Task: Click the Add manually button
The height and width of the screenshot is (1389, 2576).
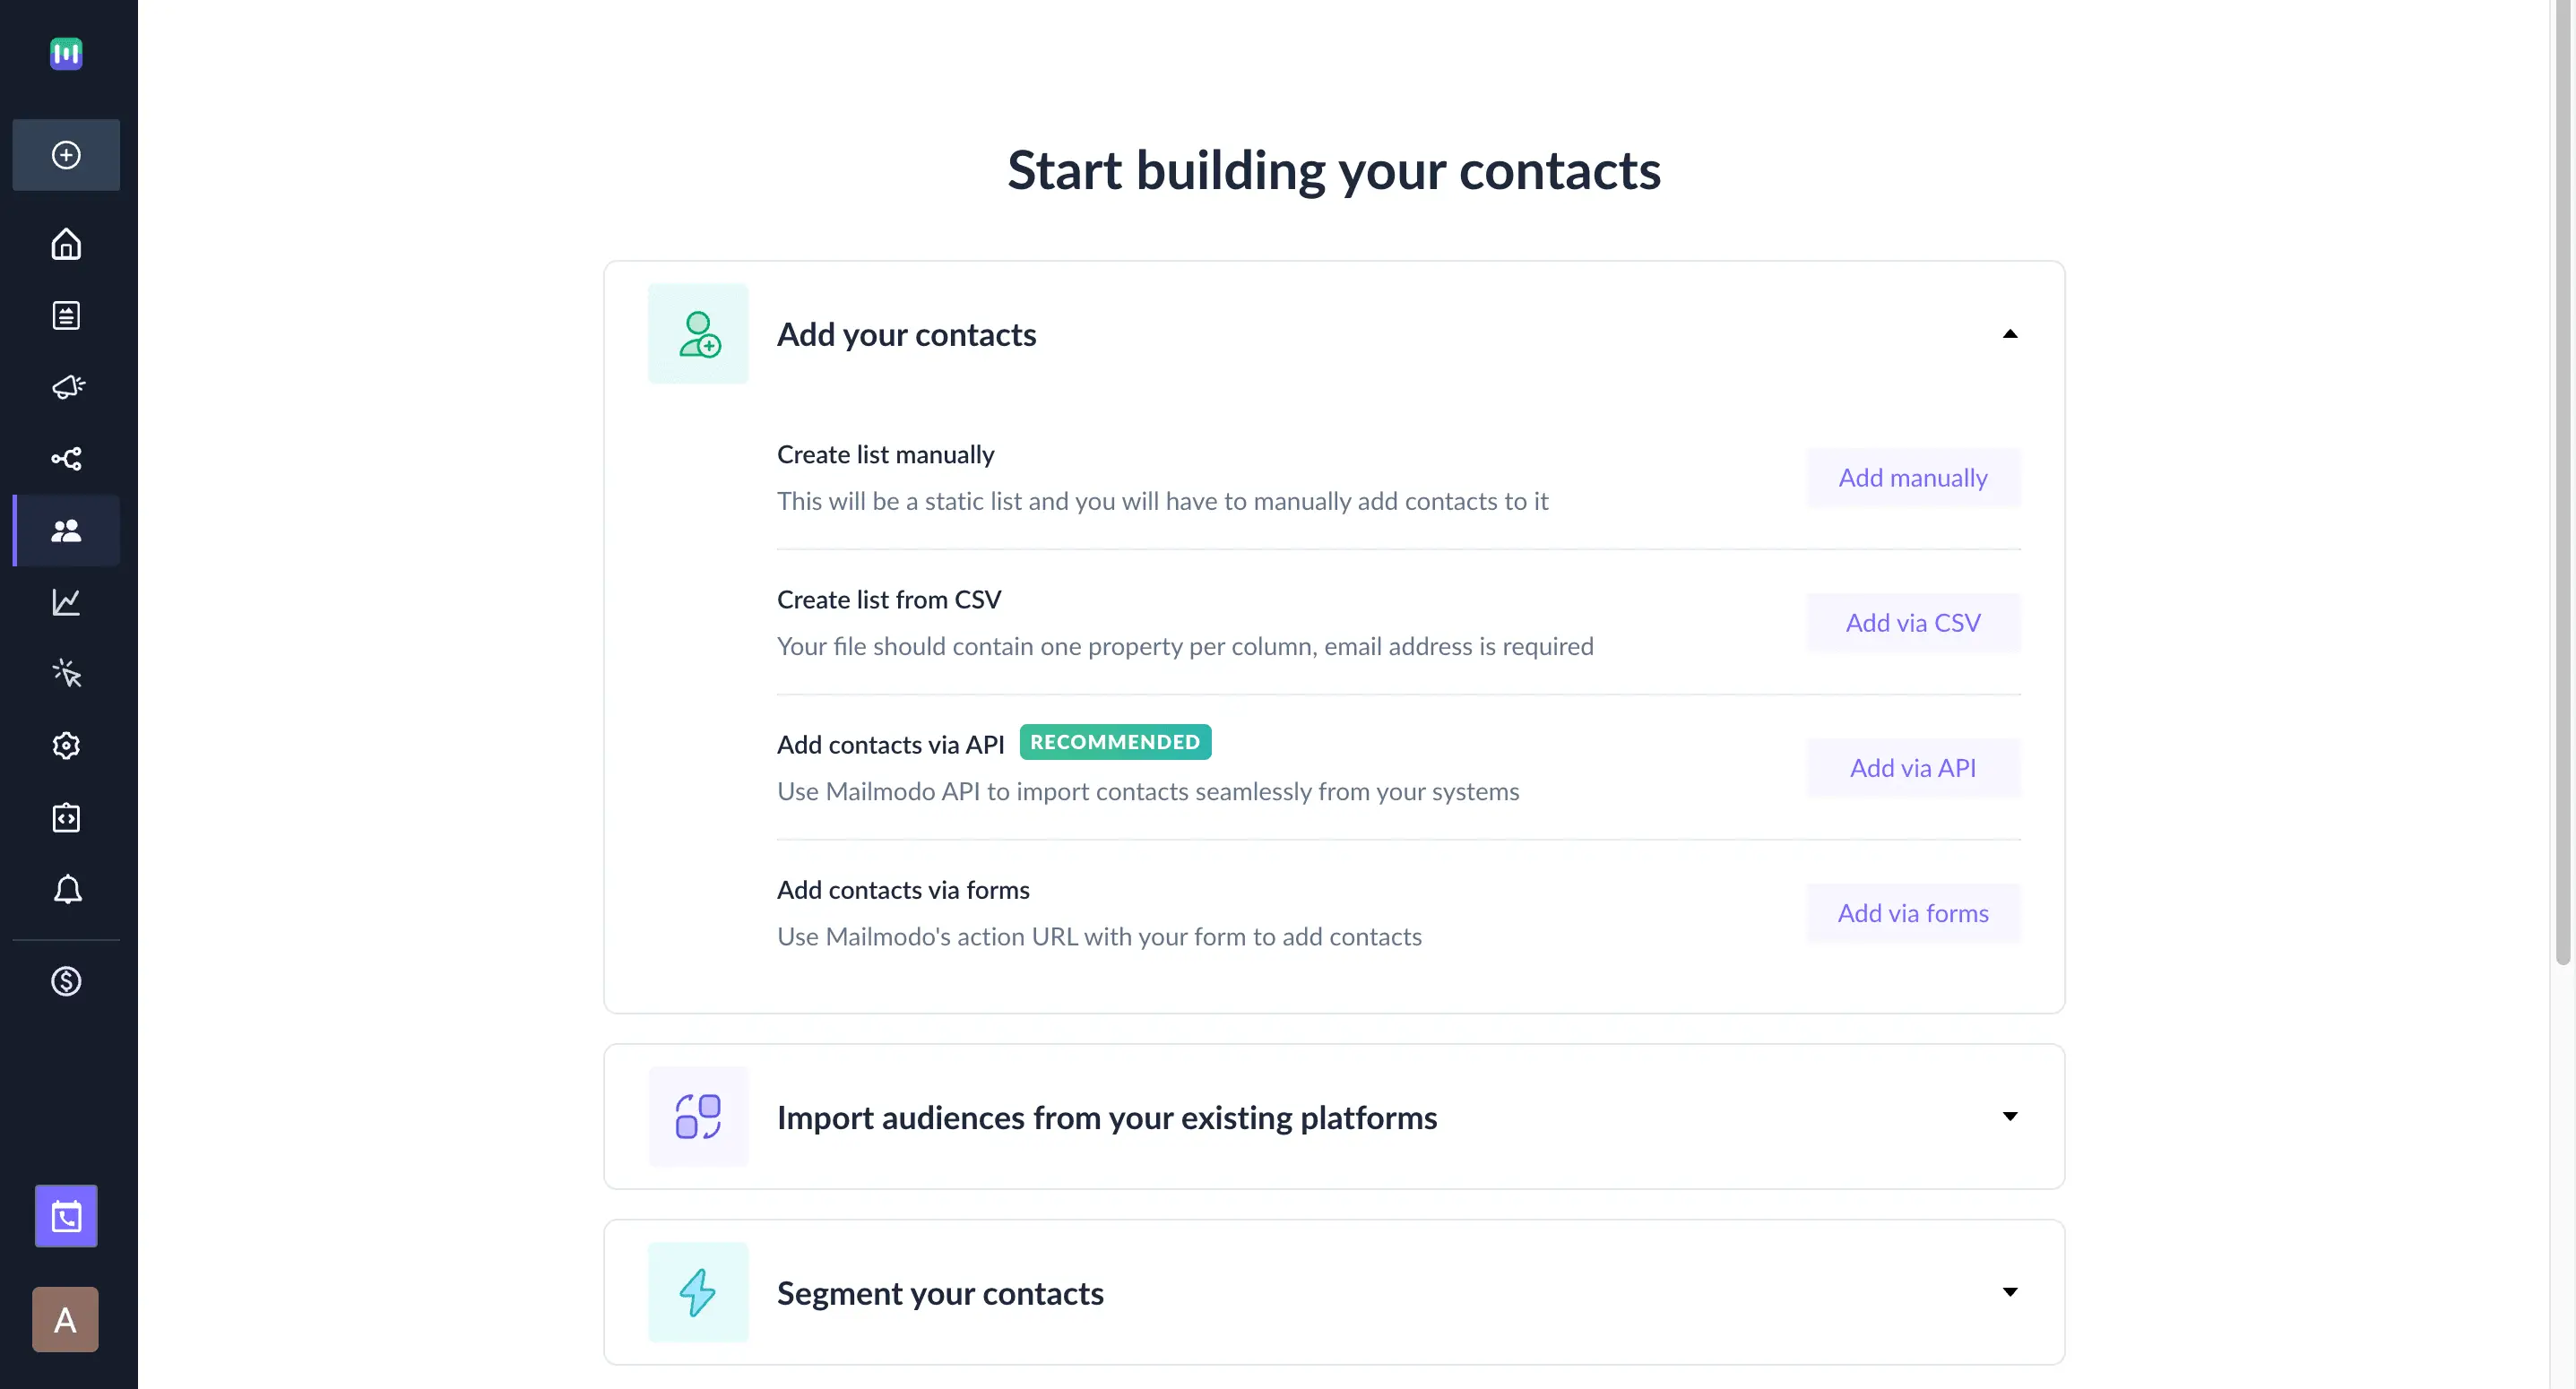Action: tap(1912, 477)
